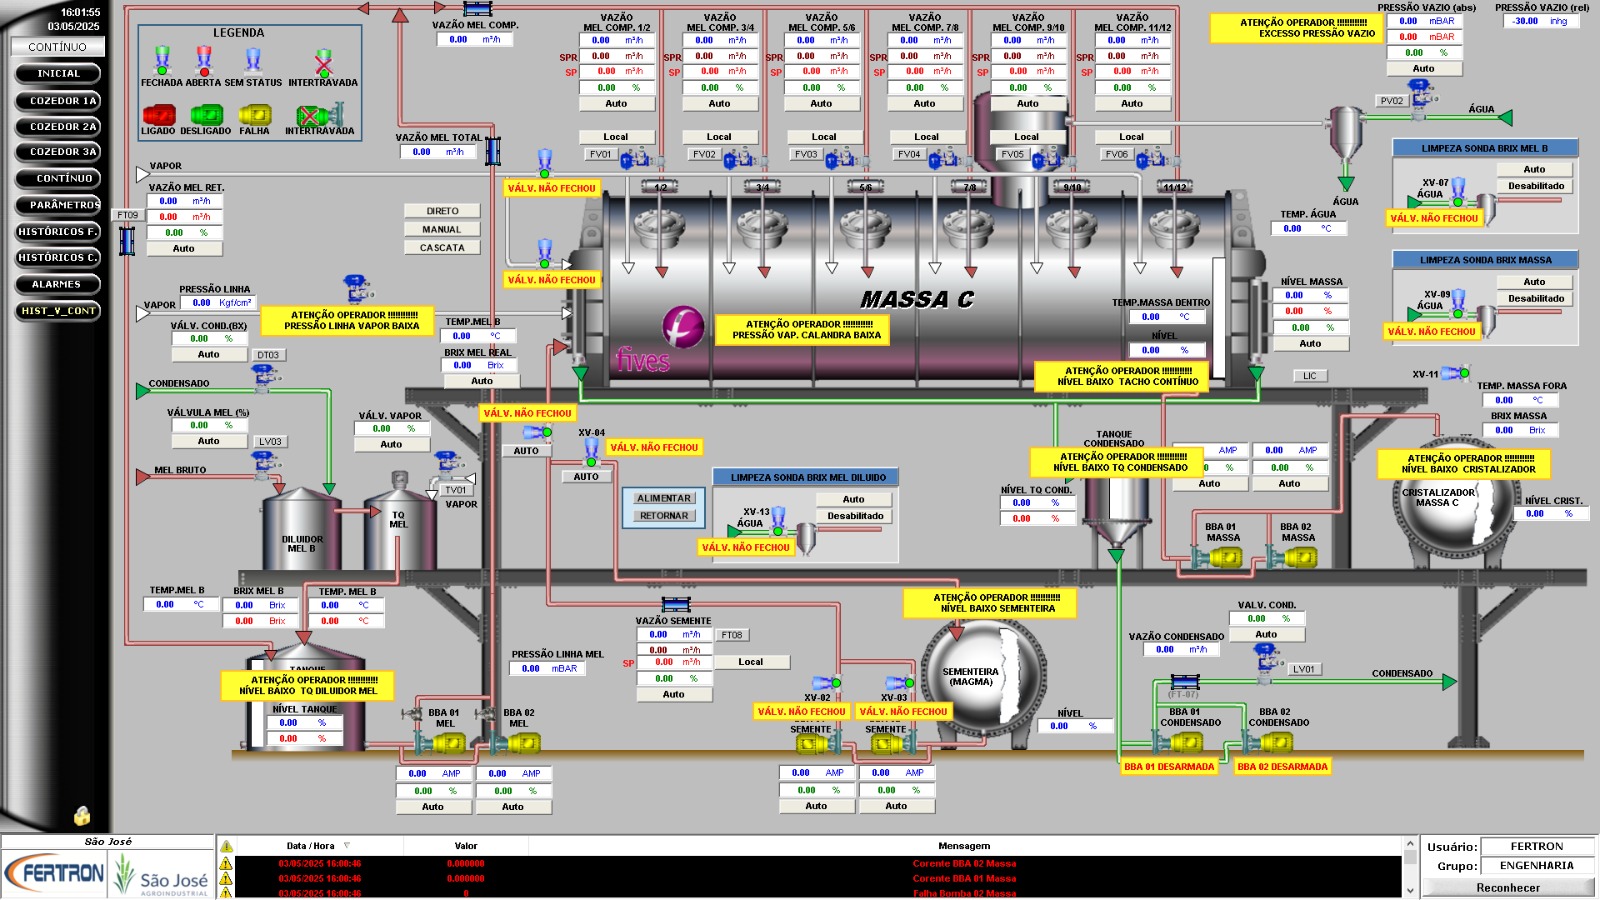Viewport: 1600px width, 900px height.
Task: Open the BBA 01 CONDENSADO pump icon
Action: [x=1182, y=742]
